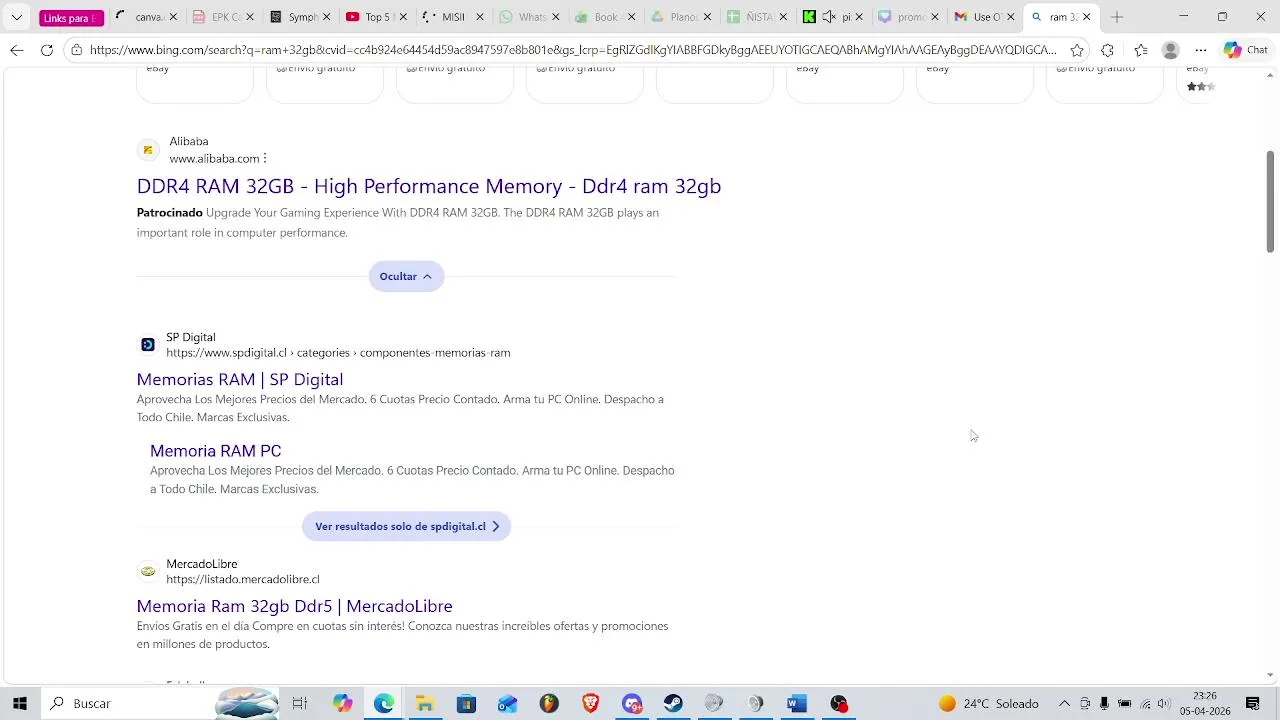Open Microsoft Store from the taskbar
The height and width of the screenshot is (720, 1280).
pos(466,704)
